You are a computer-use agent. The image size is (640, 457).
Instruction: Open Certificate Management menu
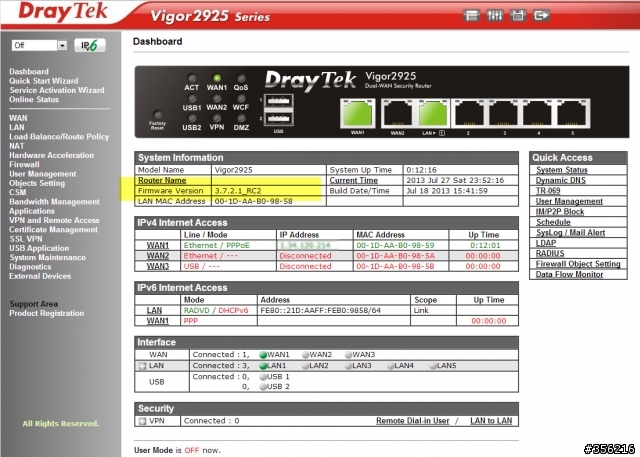pyautogui.click(x=53, y=230)
